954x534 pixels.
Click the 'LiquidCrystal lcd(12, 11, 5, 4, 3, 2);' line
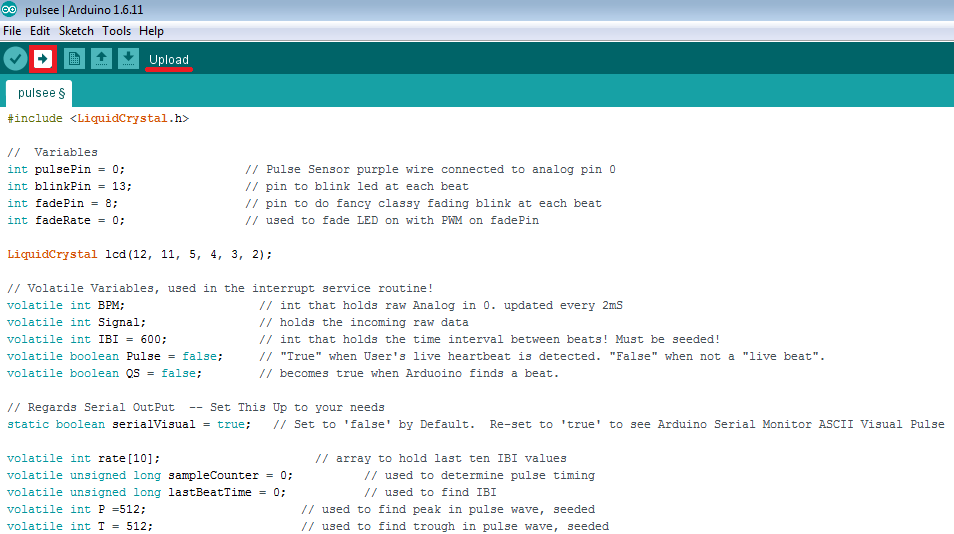point(139,254)
